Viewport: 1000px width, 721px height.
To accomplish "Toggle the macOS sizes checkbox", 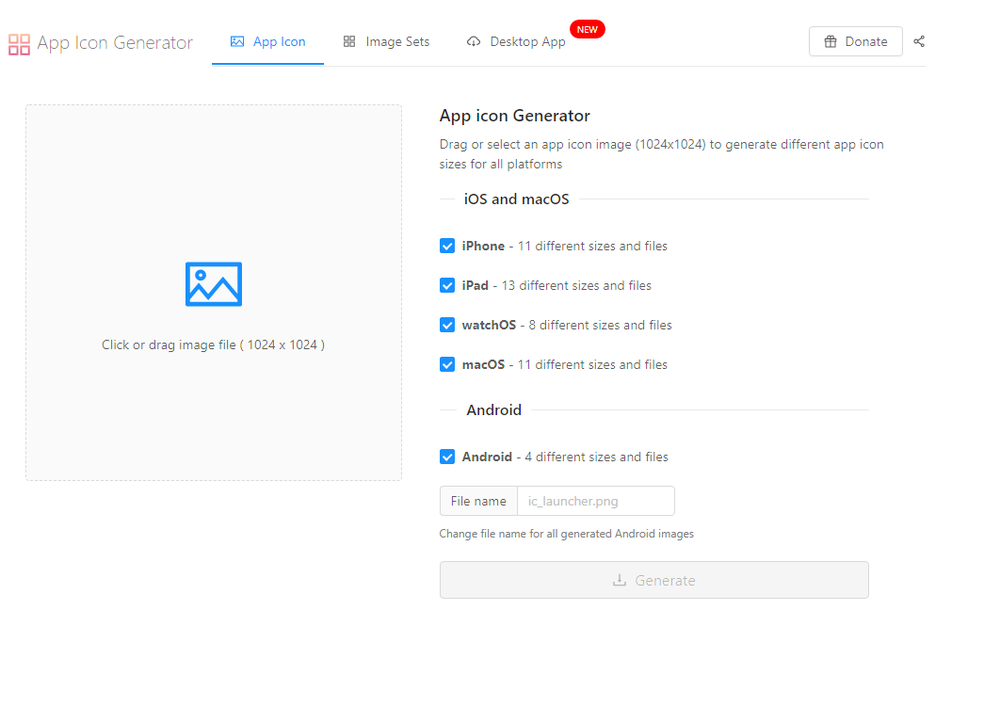I will tap(447, 364).
